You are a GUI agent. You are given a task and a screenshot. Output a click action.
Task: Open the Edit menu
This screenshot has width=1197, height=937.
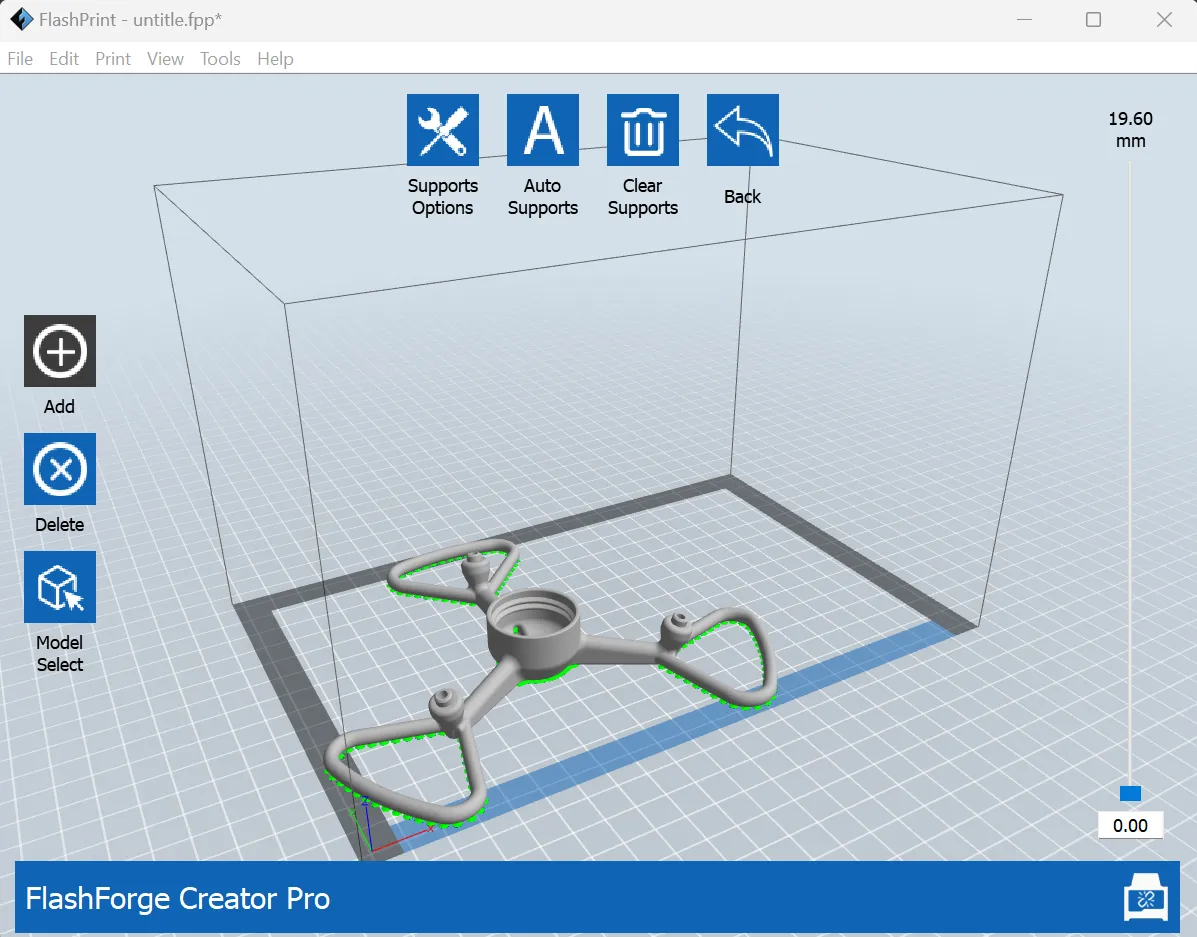tap(64, 59)
